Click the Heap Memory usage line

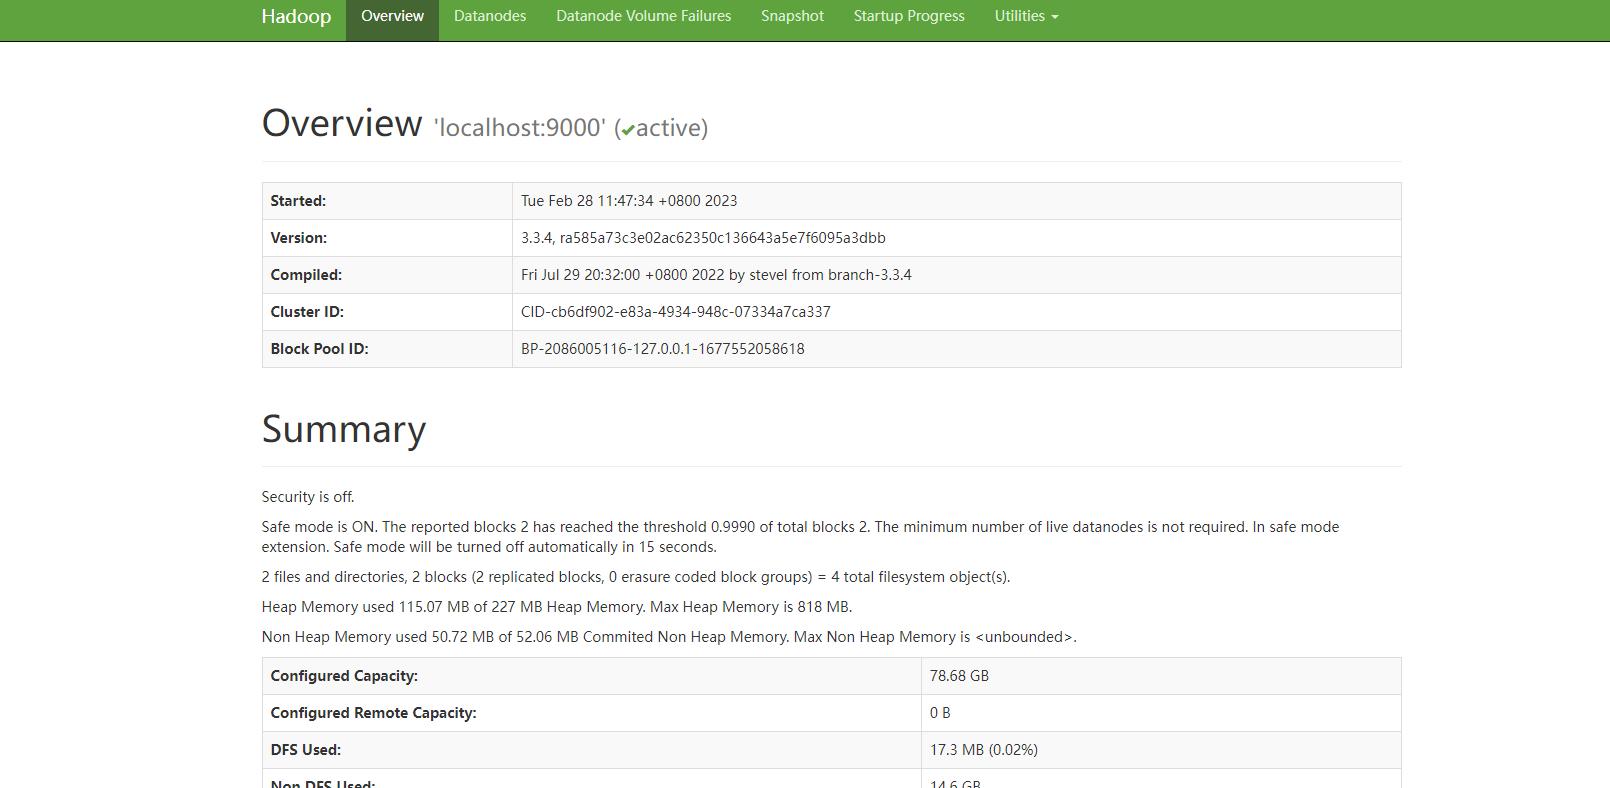pyautogui.click(x=556, y=607)
